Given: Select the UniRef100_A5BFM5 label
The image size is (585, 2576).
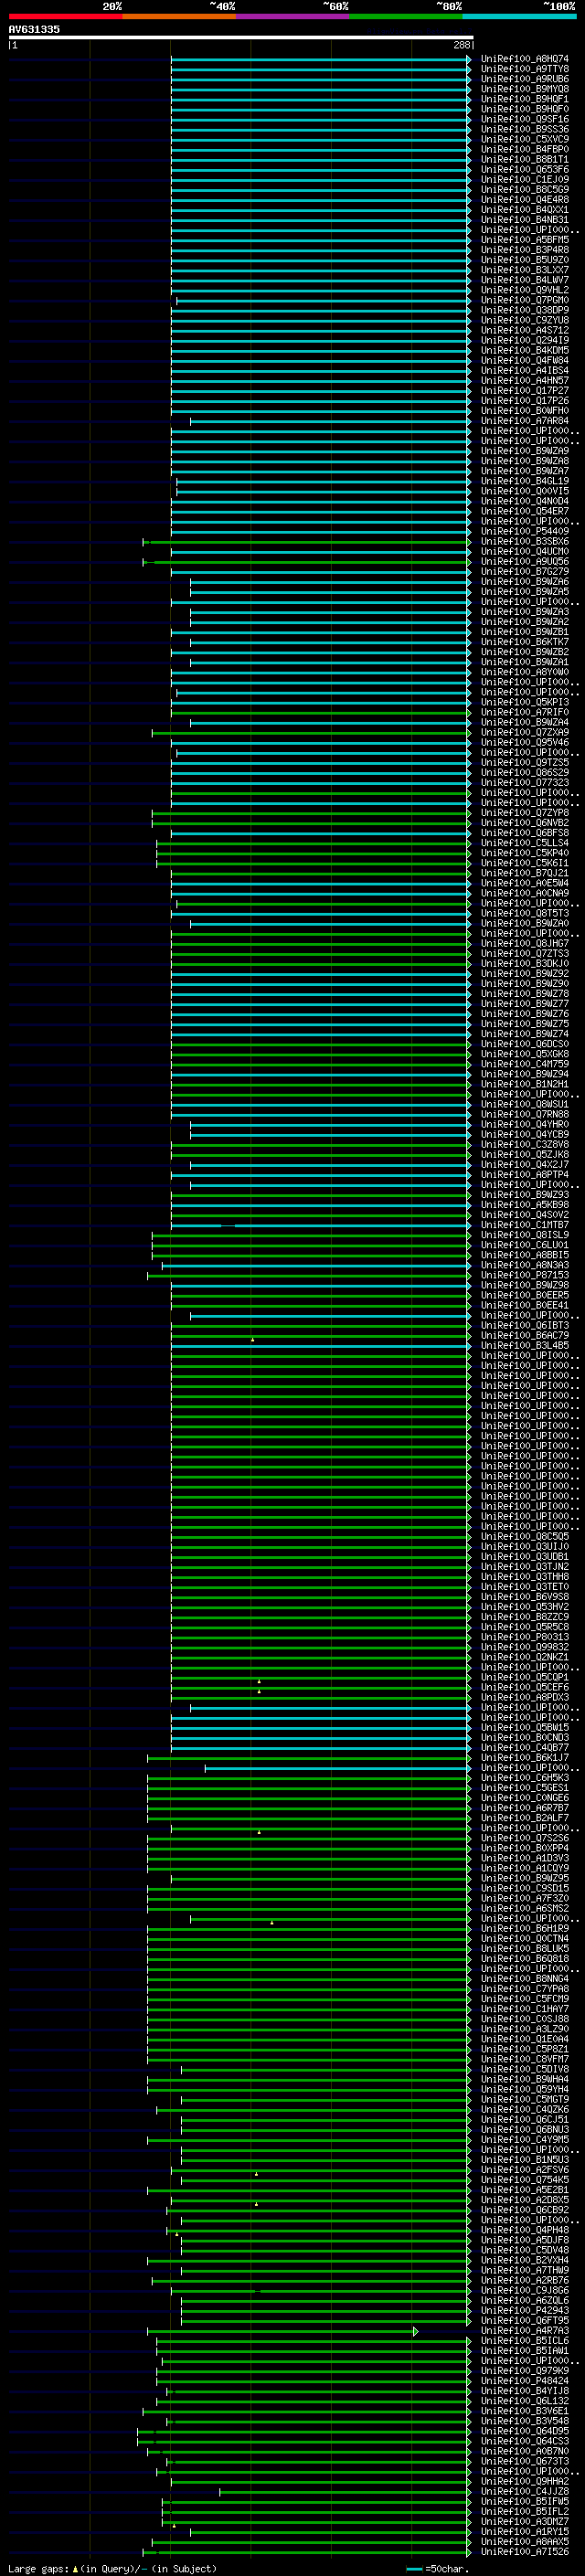Looking at the screenshot, I should click(525, 240).
